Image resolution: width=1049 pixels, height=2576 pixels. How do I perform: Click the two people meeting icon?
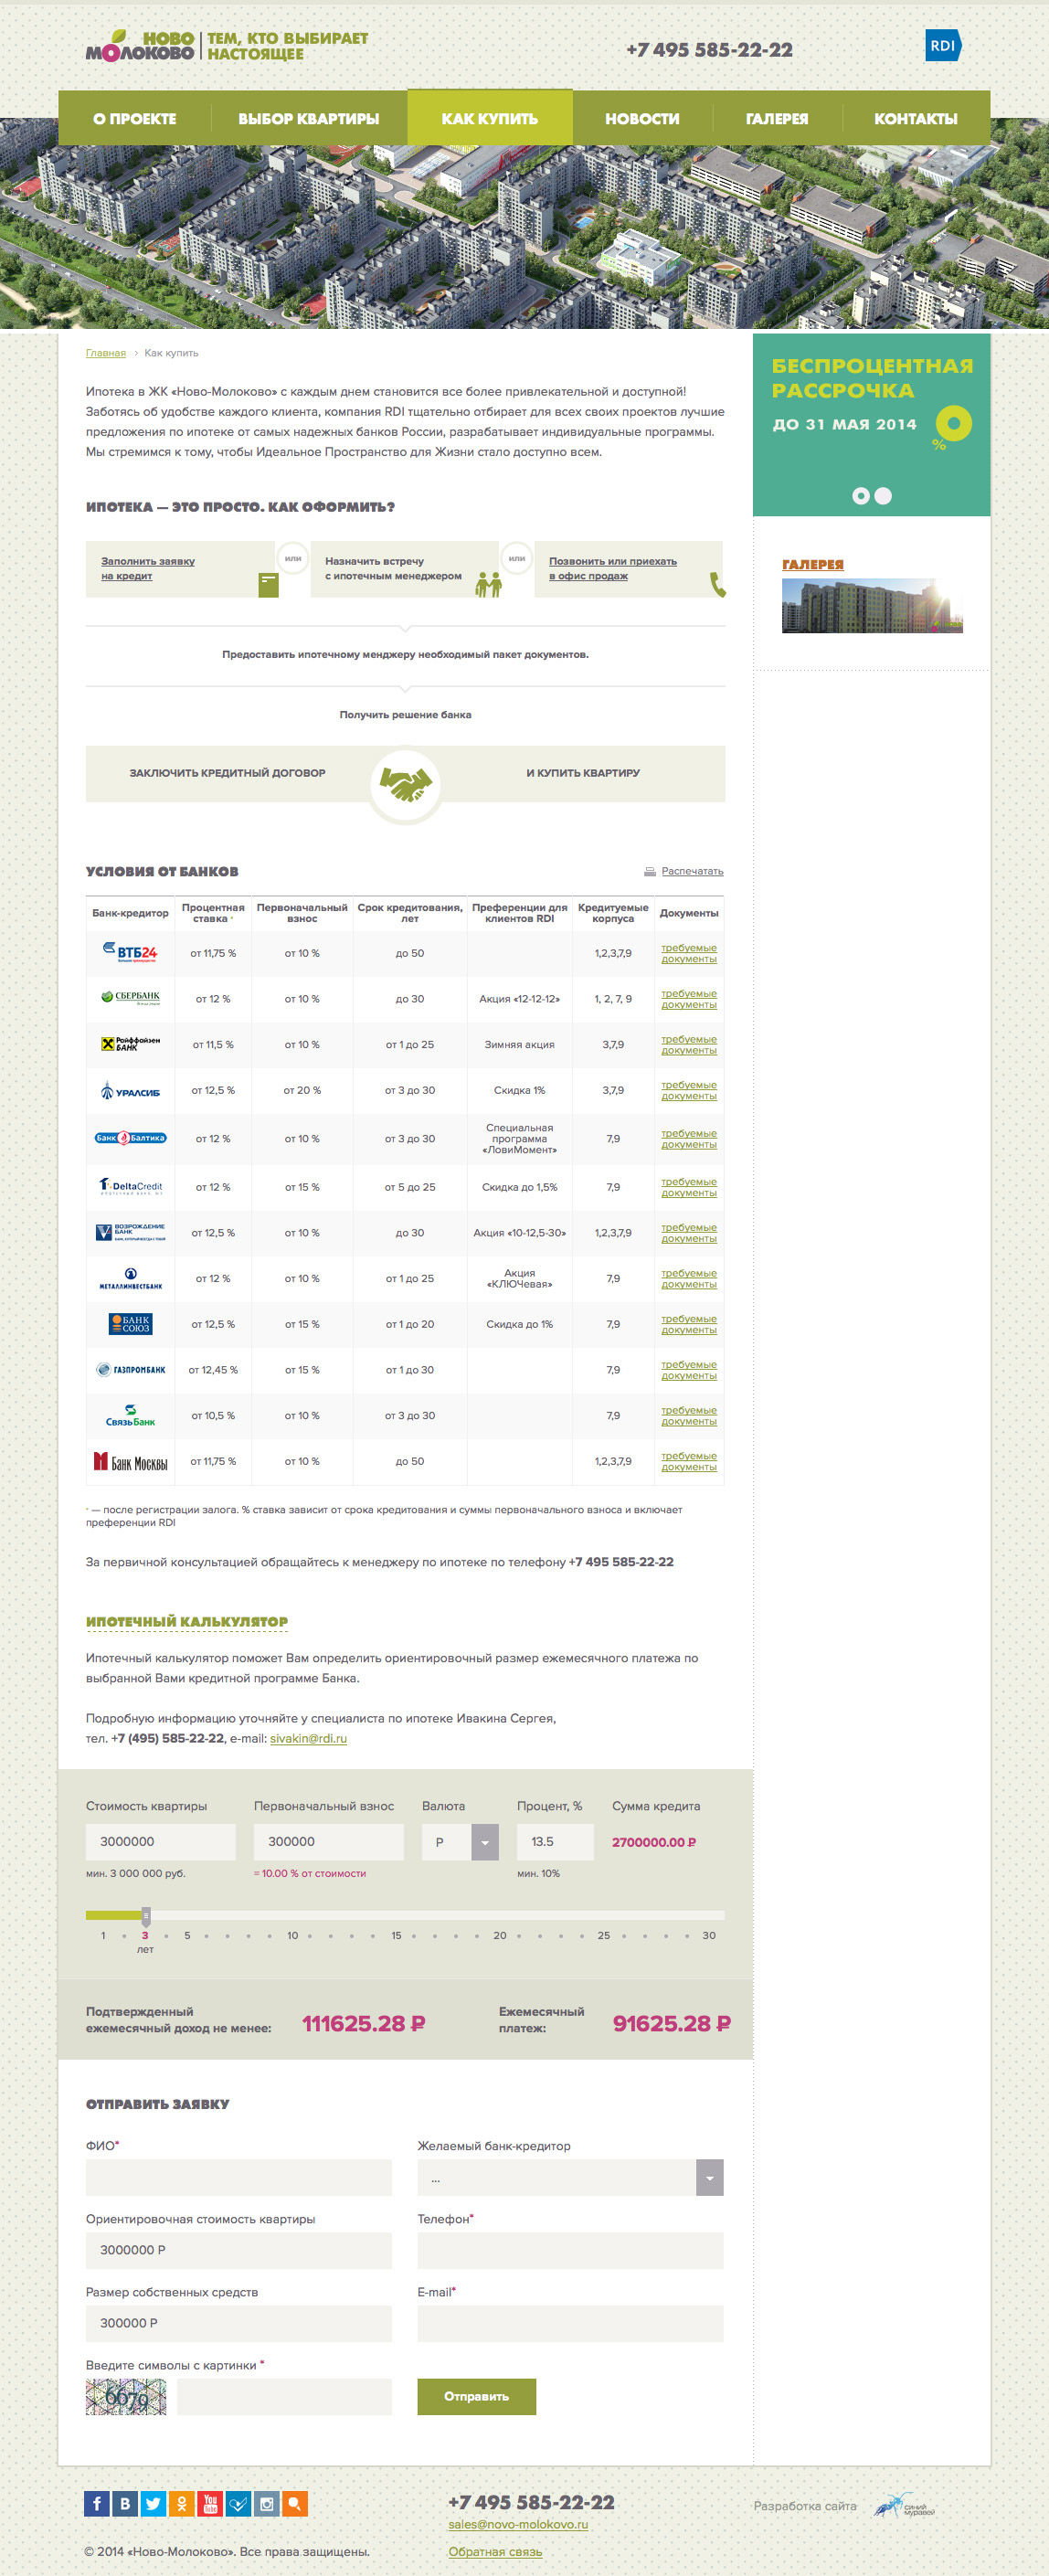click(488, 584)
